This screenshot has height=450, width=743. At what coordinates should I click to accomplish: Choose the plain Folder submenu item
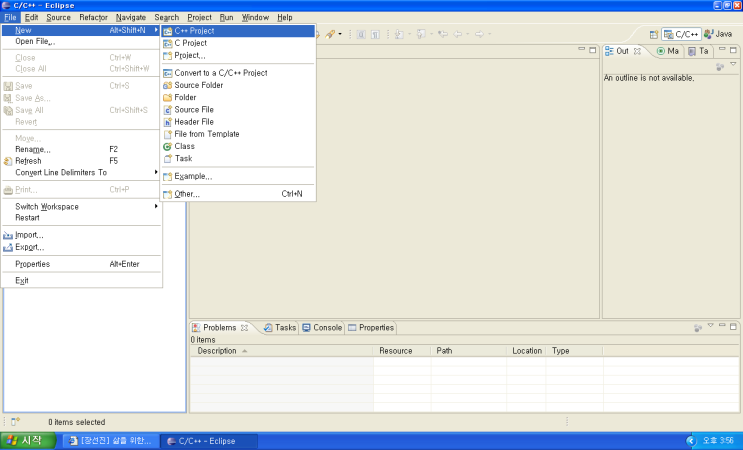[x=238, y=98]
